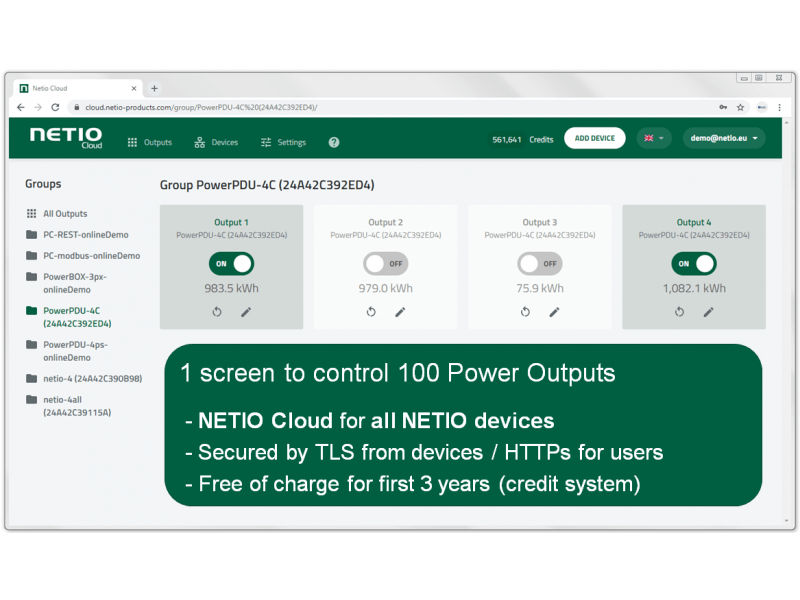Click the All Outputs grid icon

tap(32, 213)
